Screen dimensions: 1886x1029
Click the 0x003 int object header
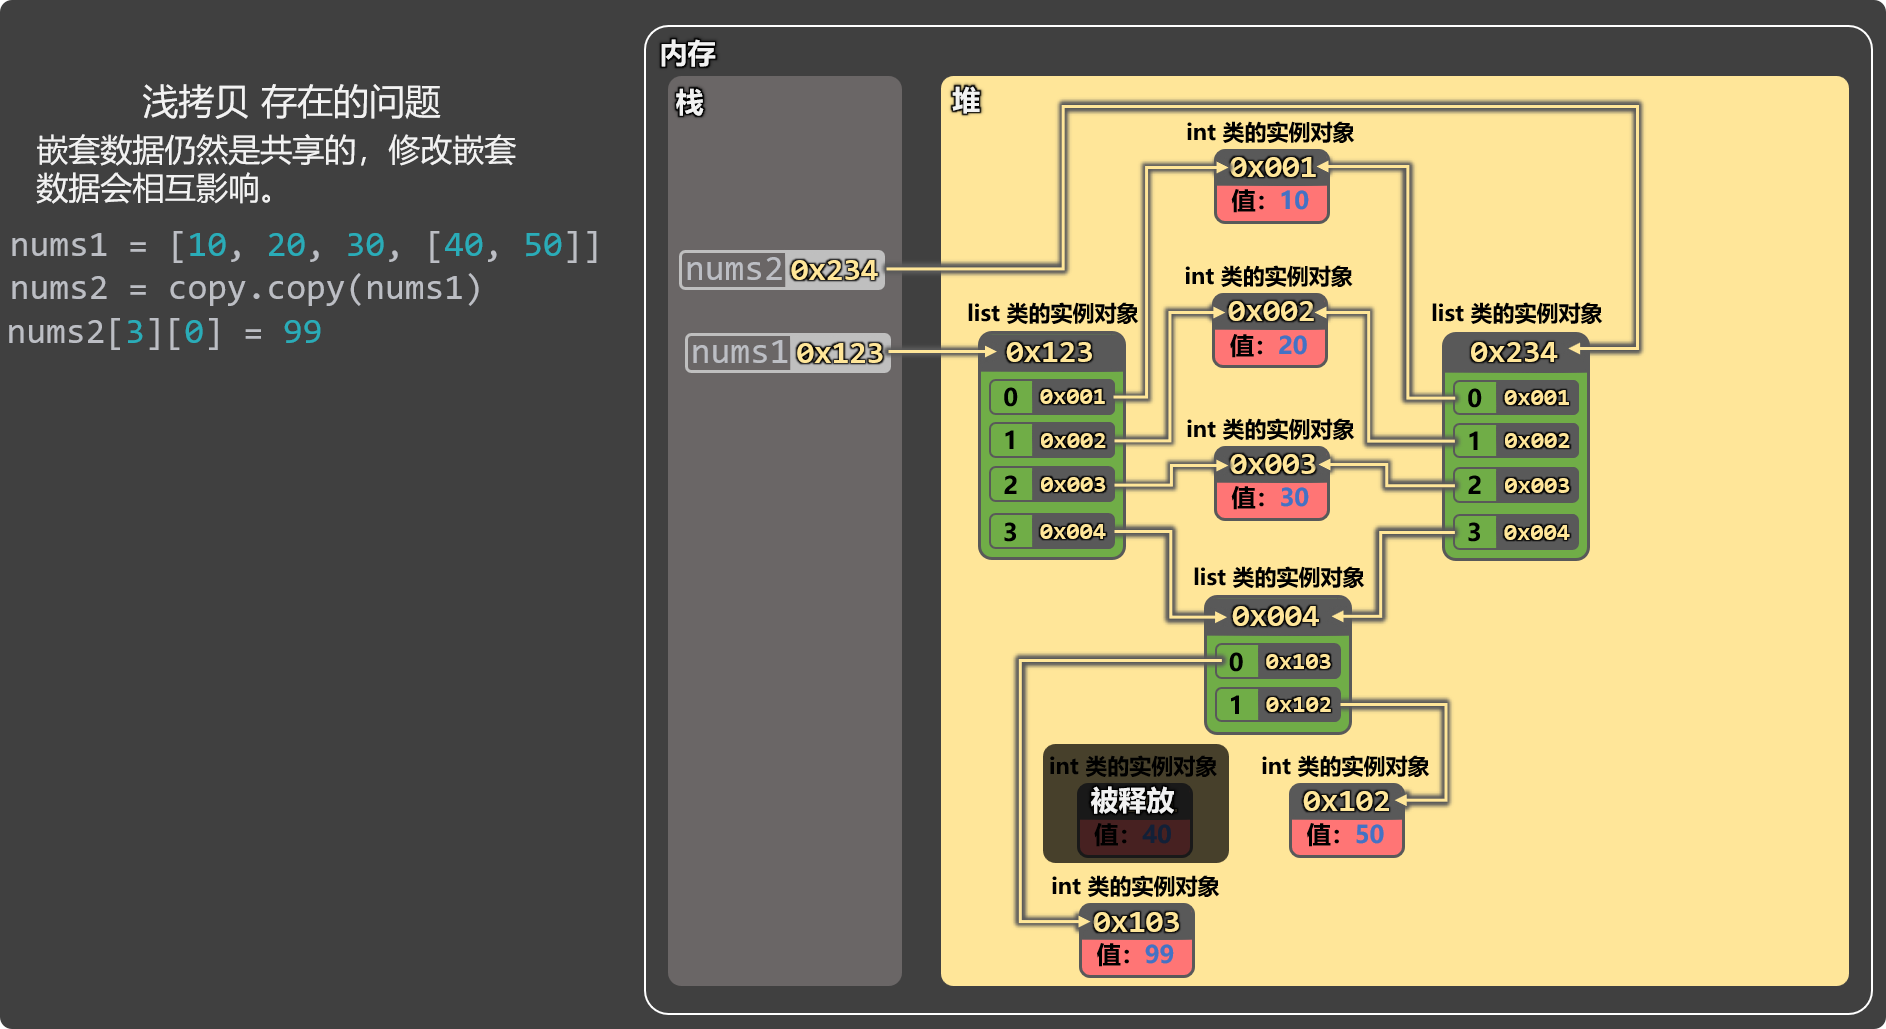pyautogui.click(x=1272, y=465)
